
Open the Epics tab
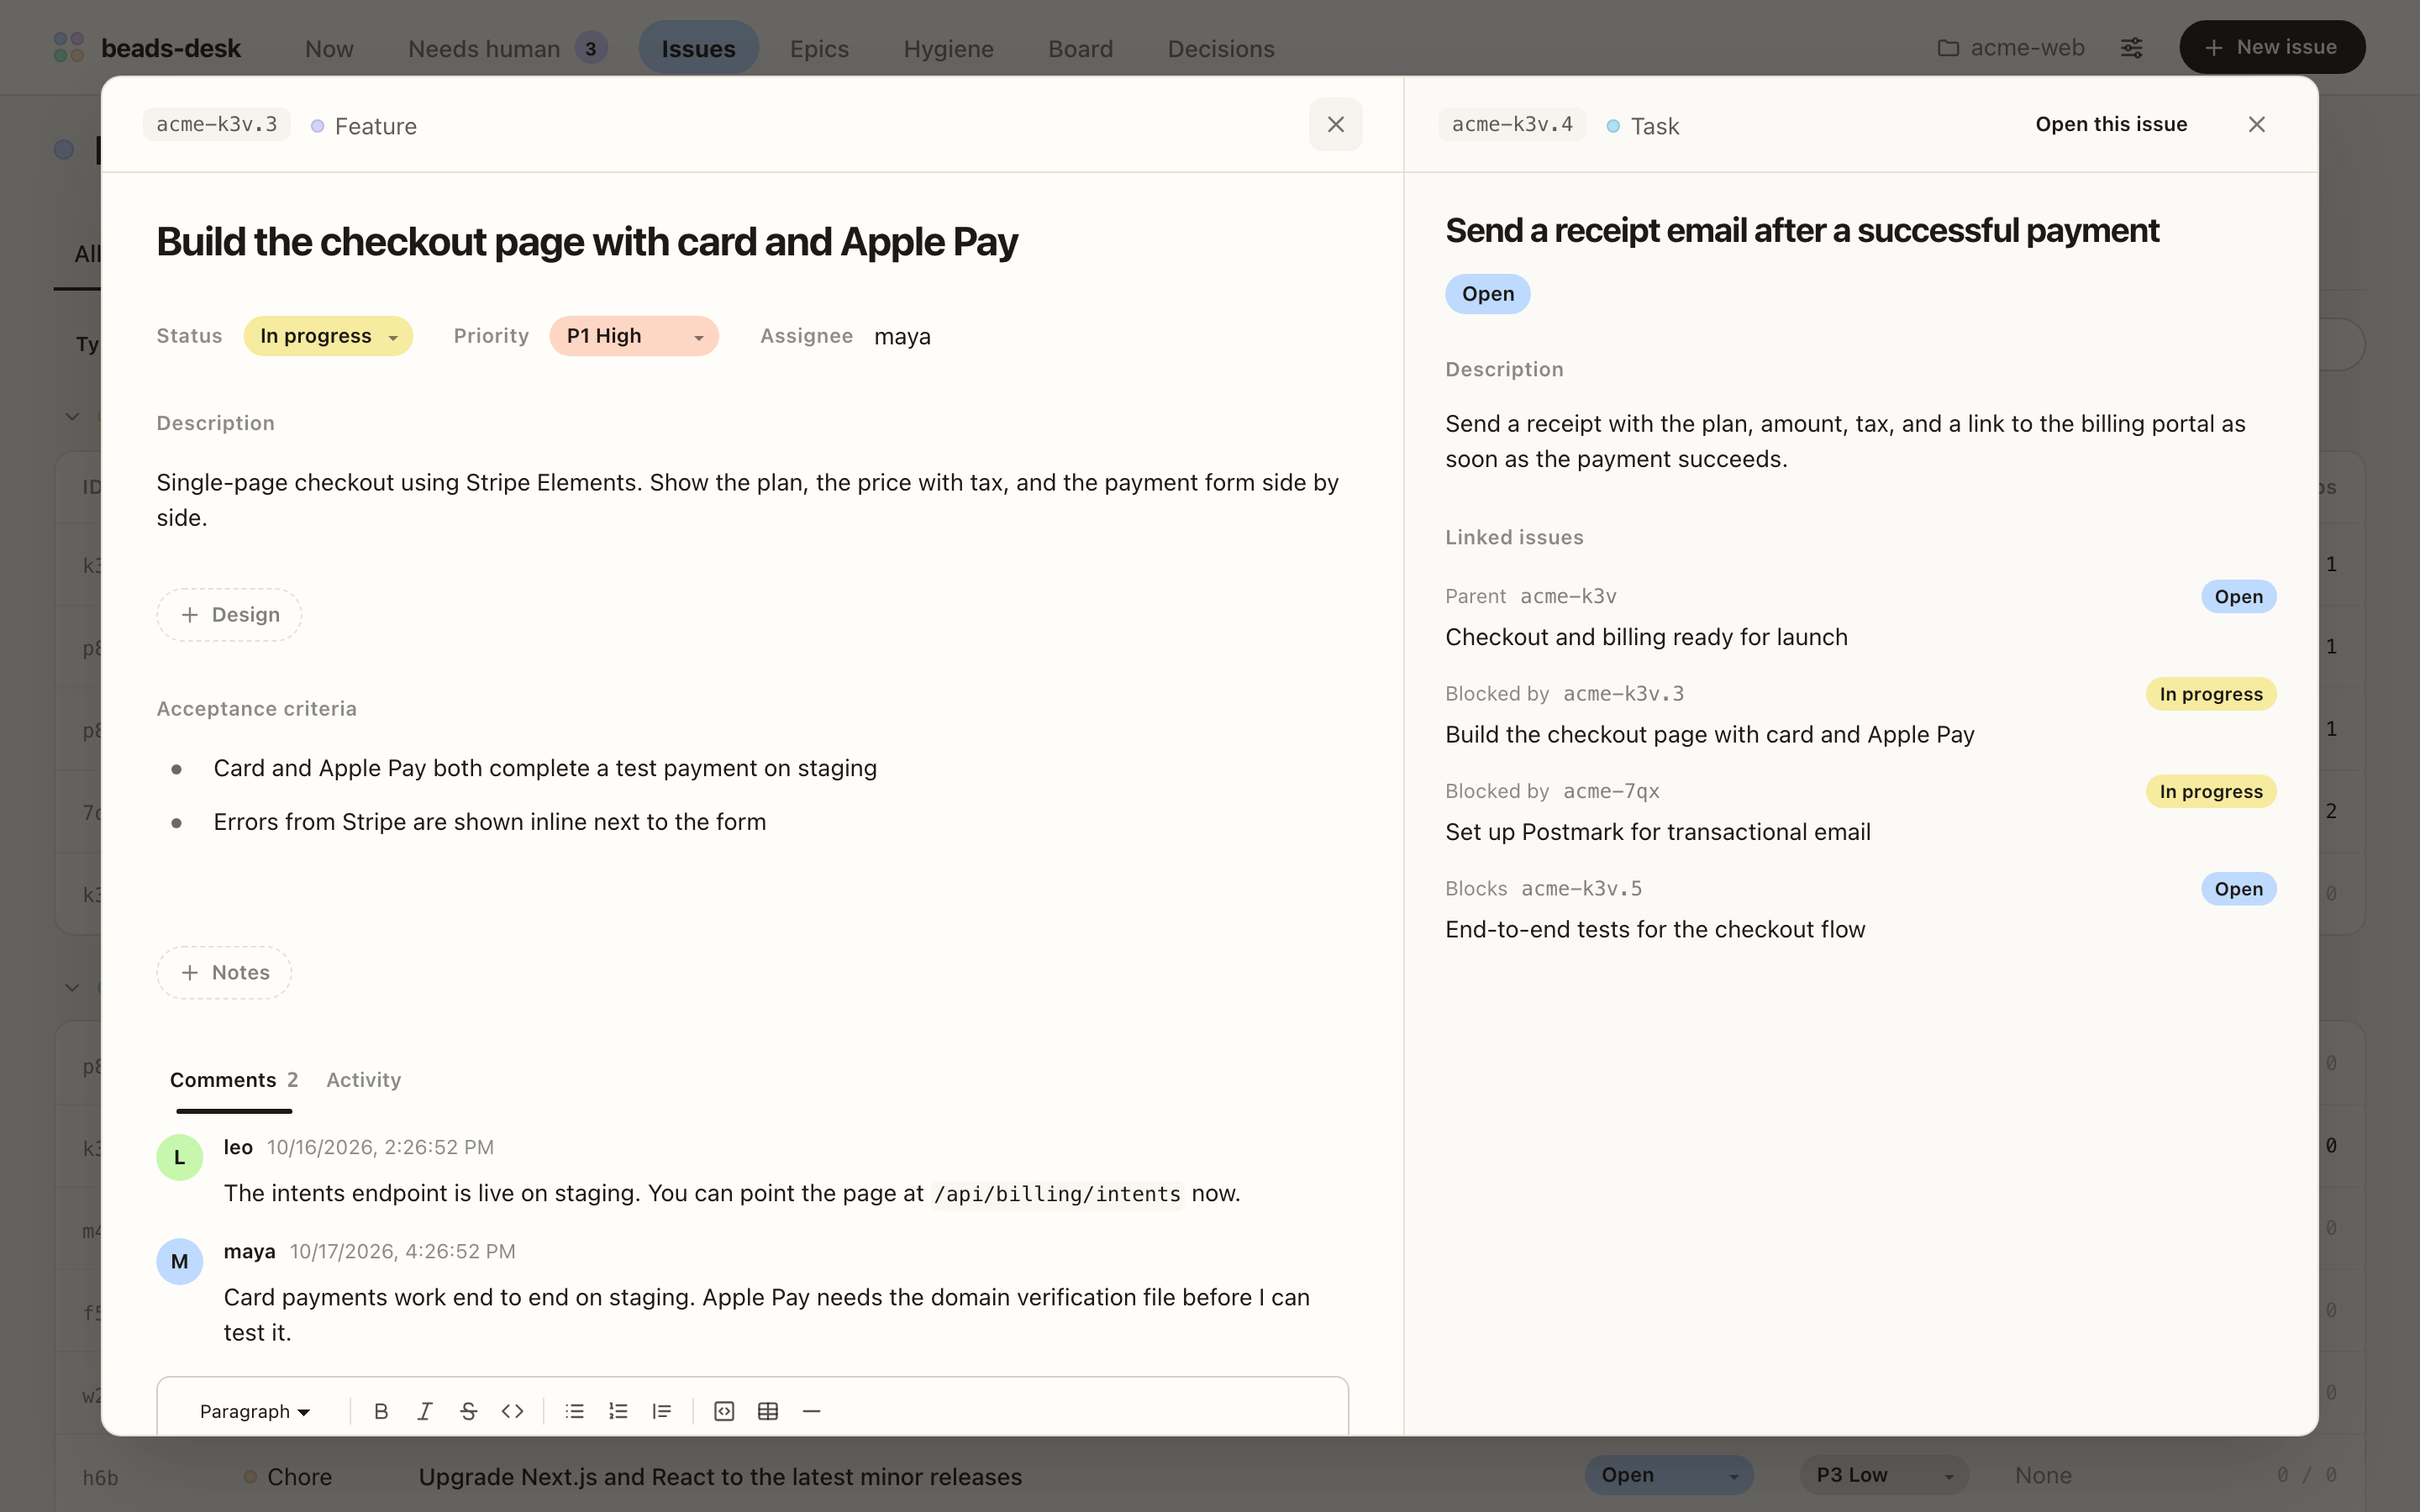click(819, 47)
